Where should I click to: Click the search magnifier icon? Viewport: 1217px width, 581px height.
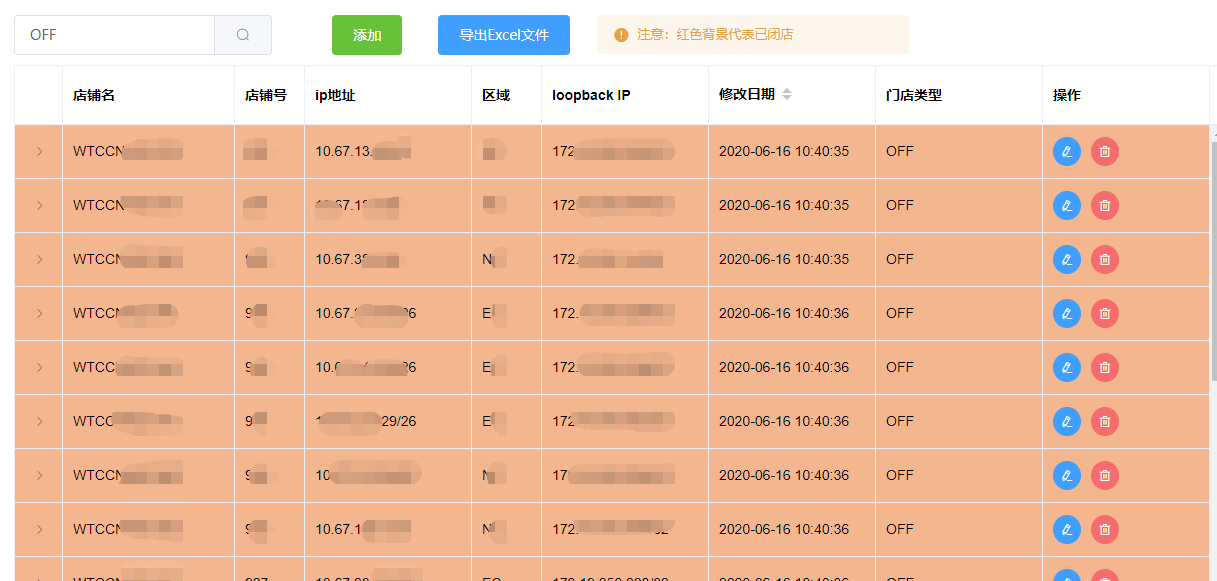coord(242,34)
